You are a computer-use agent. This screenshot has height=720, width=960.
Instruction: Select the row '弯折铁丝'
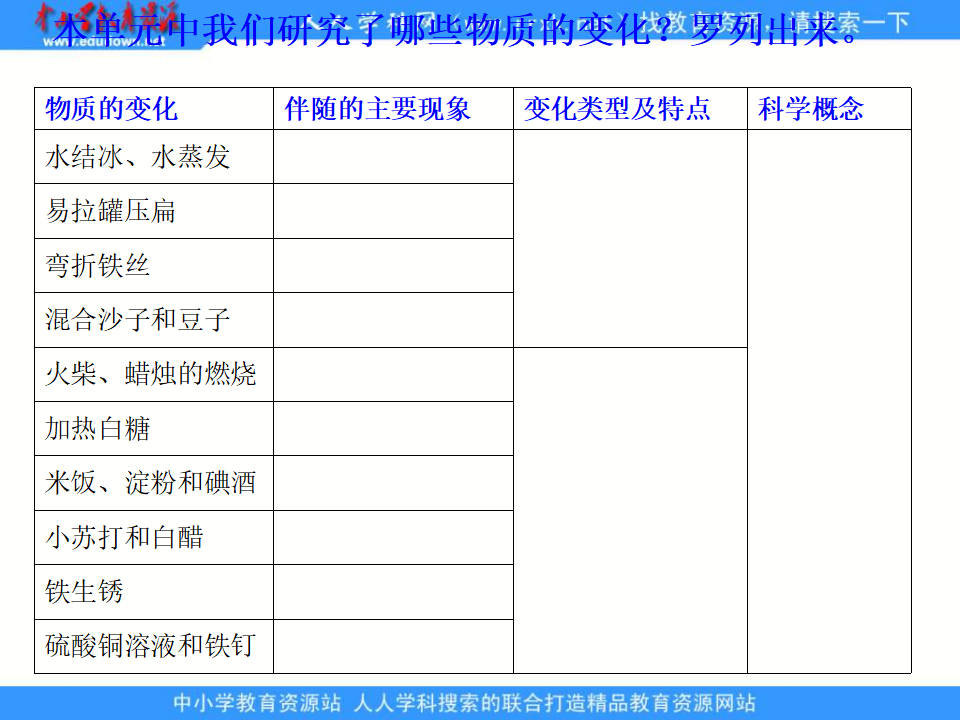pos(154,266)
